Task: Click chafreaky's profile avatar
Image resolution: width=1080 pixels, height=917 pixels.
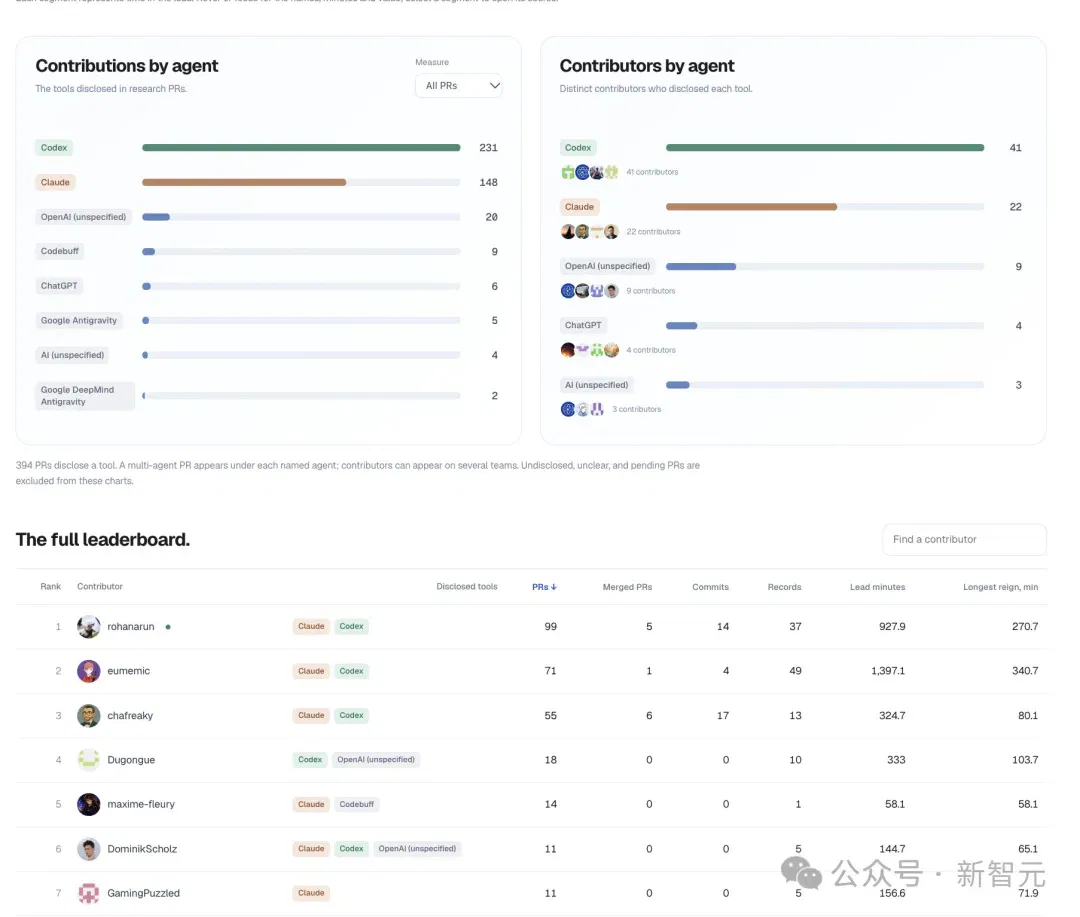Action: point(88,716)
